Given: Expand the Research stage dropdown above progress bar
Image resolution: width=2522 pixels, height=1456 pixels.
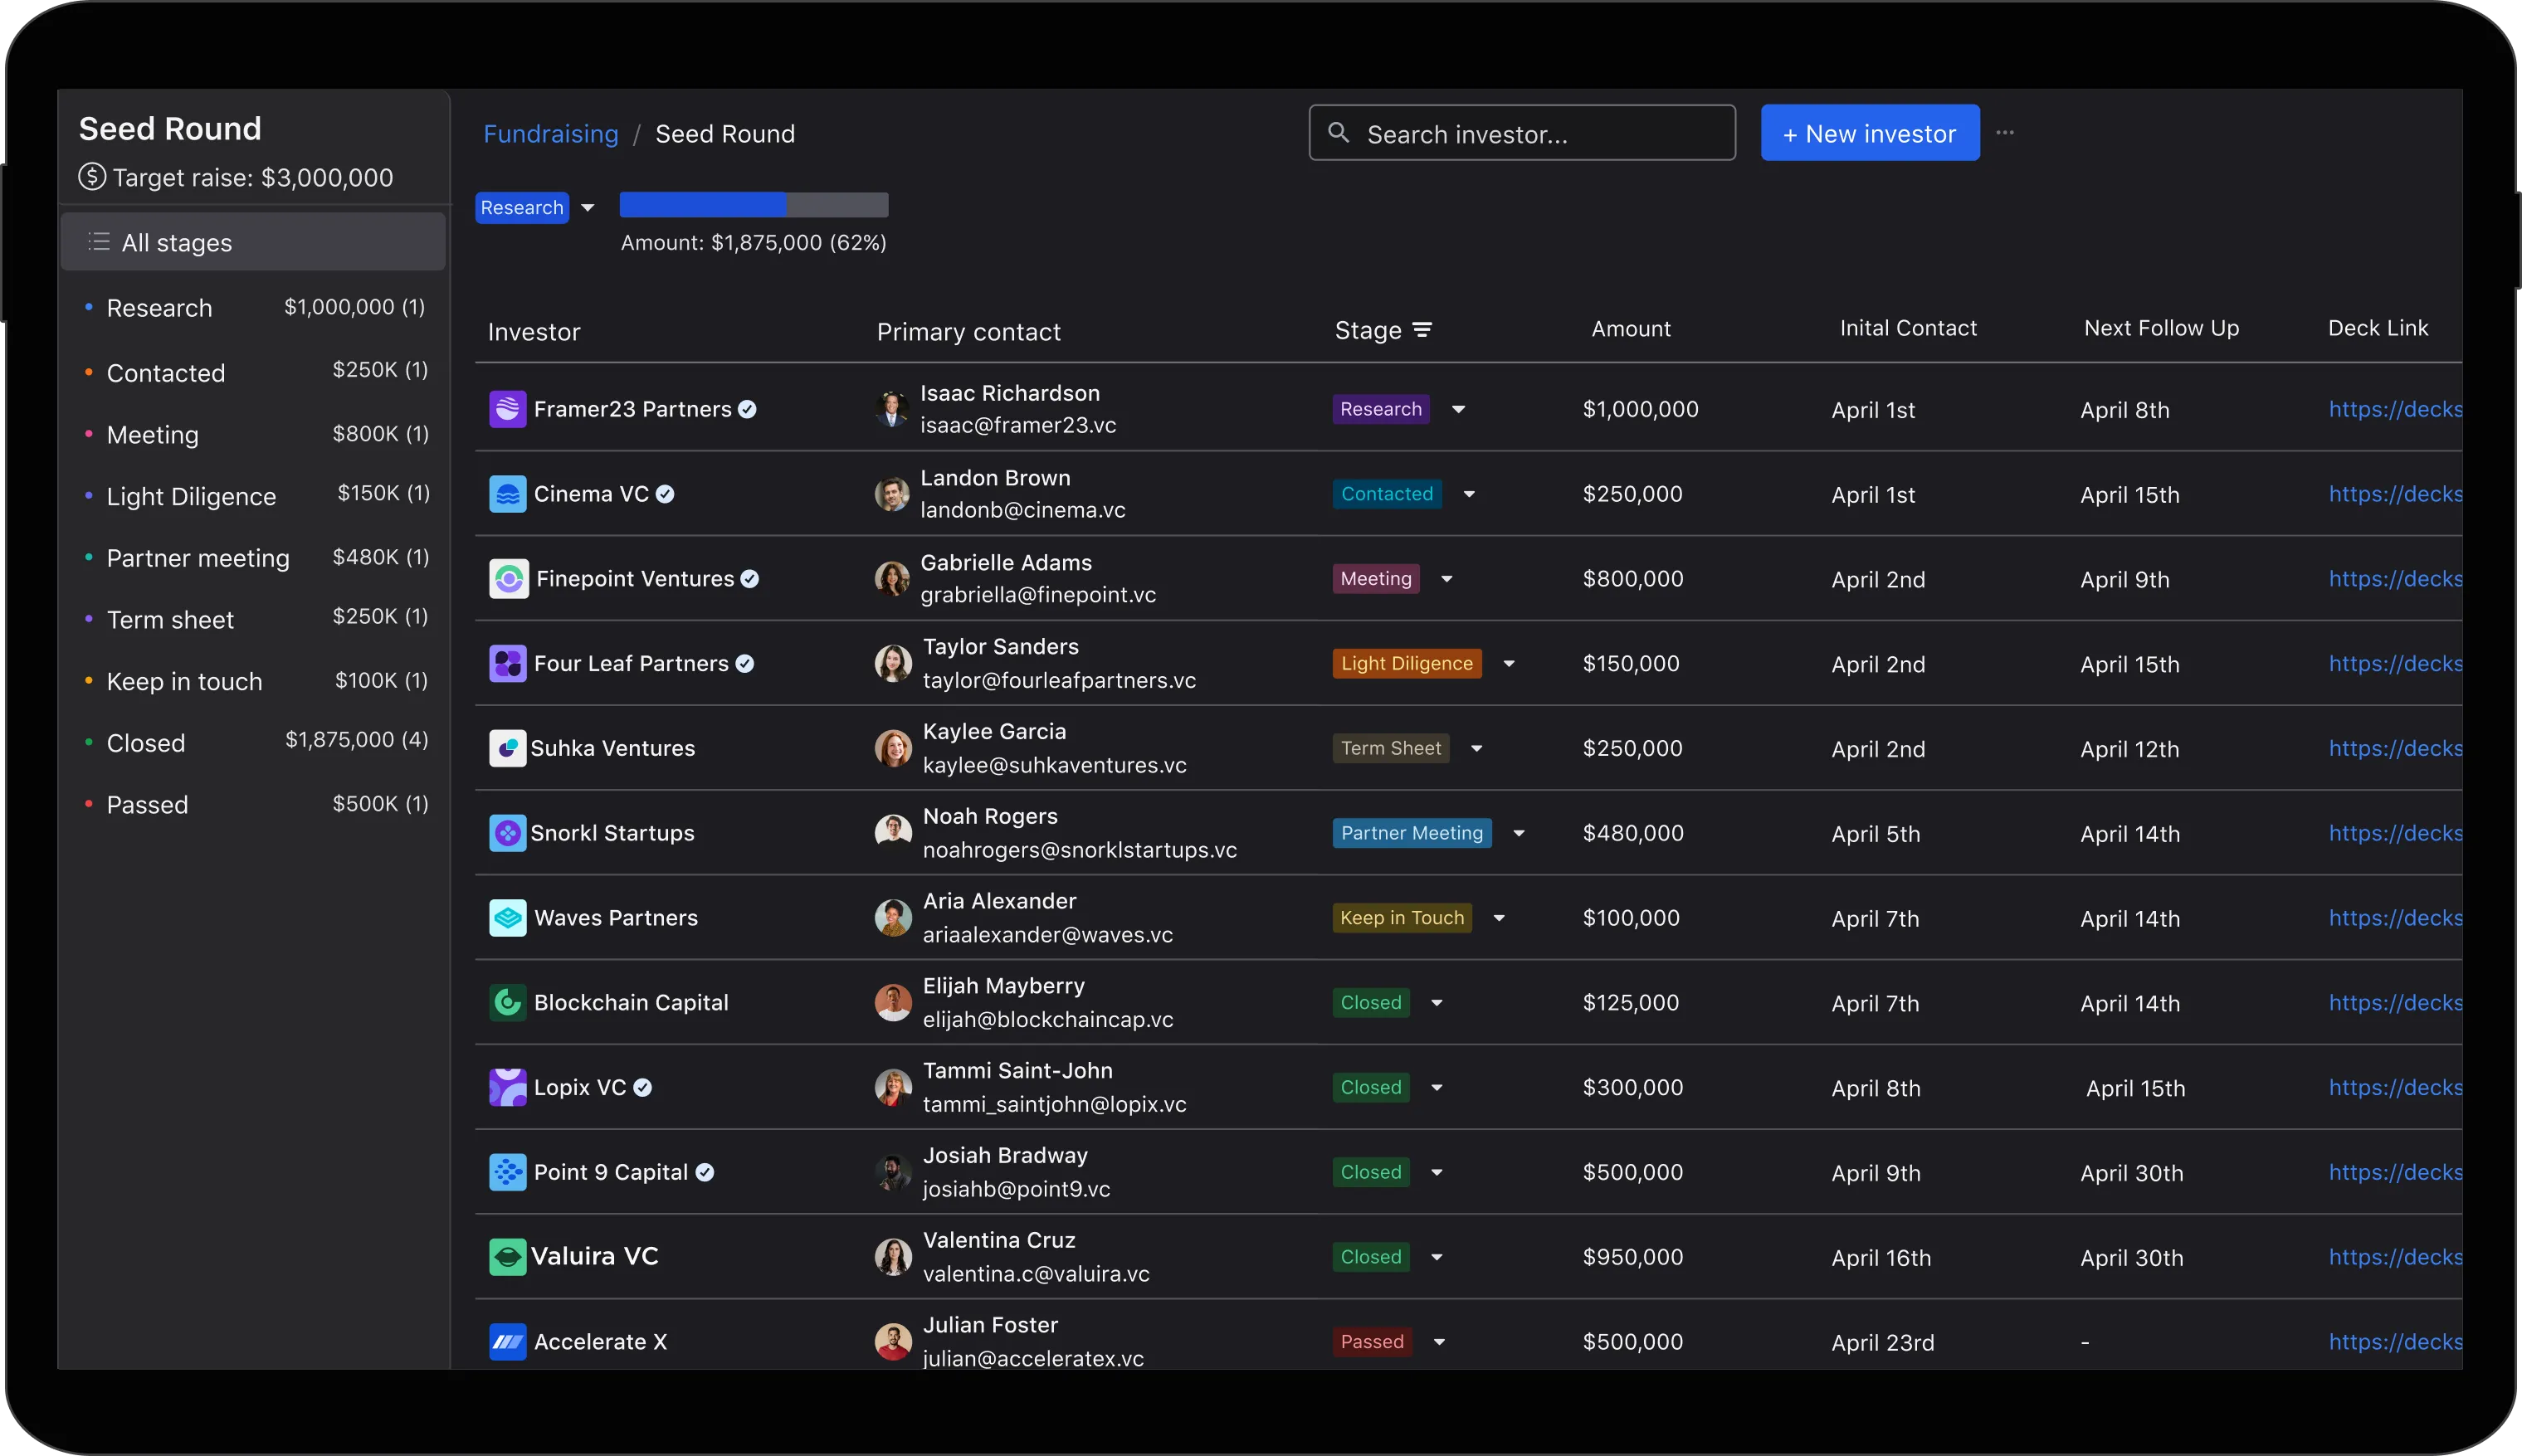Looking at the screenshot, I should (x=588, y=208).
